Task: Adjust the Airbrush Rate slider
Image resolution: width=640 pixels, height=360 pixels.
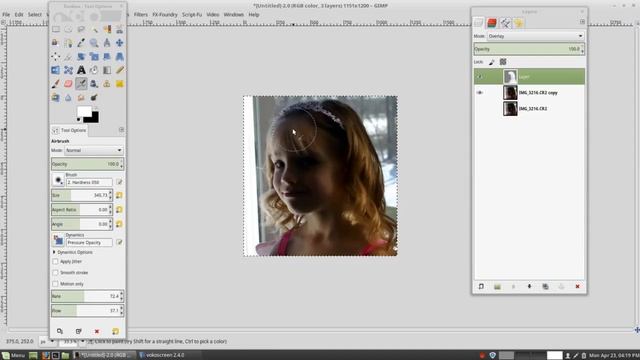Action: tap(87, 296)
